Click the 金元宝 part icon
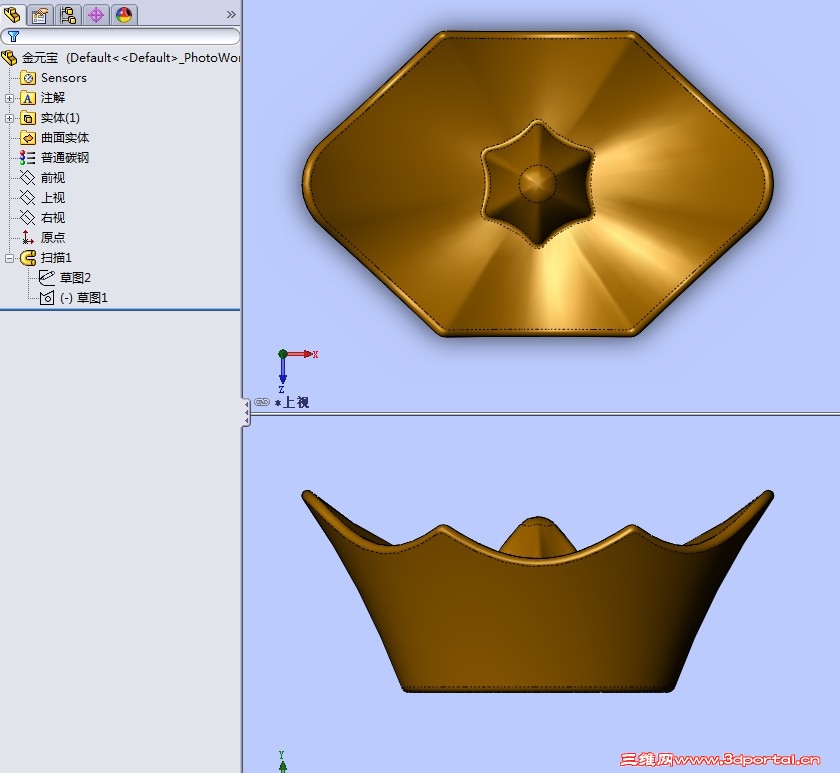This screenshot has width=840, height=773. [x=10, y=57]
